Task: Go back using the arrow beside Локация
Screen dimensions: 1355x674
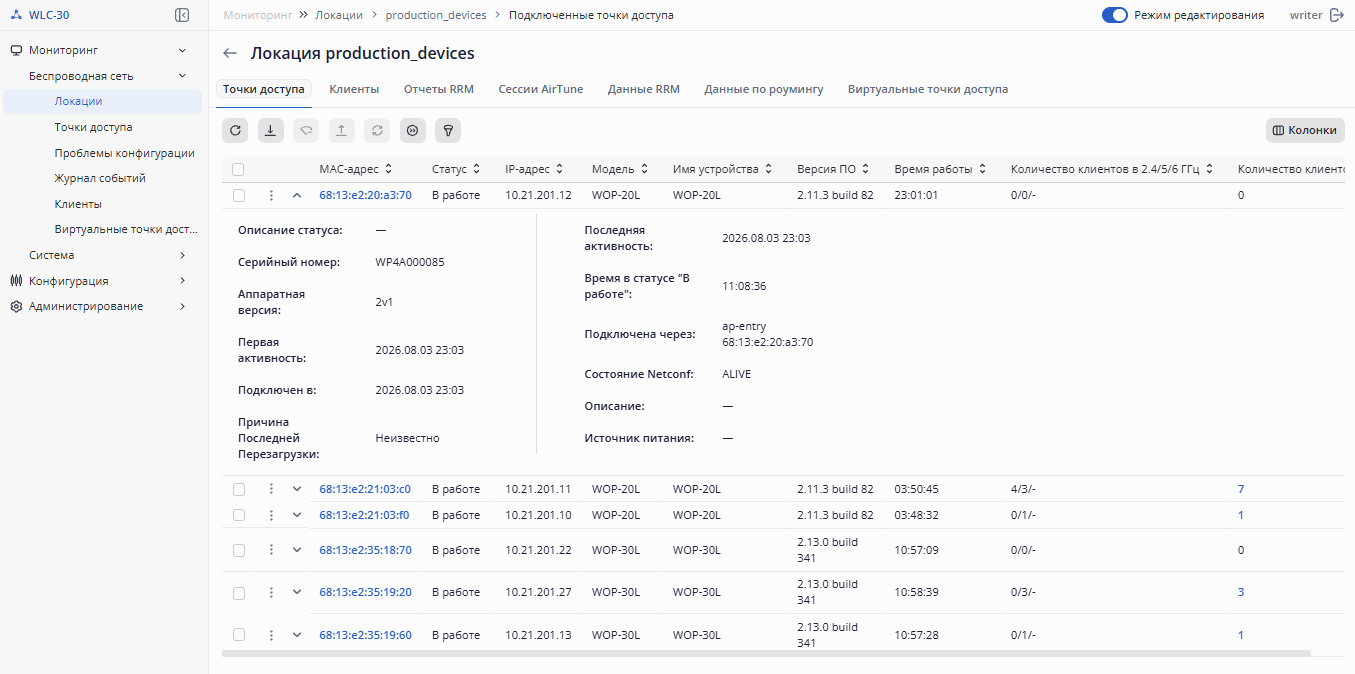Action: 230,53
